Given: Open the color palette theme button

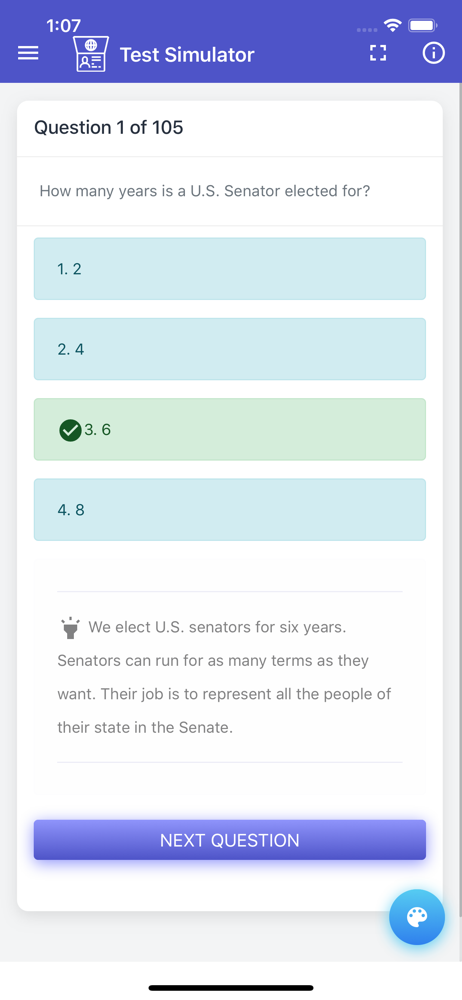Looking at the screenshot, I should click(417, 917).
